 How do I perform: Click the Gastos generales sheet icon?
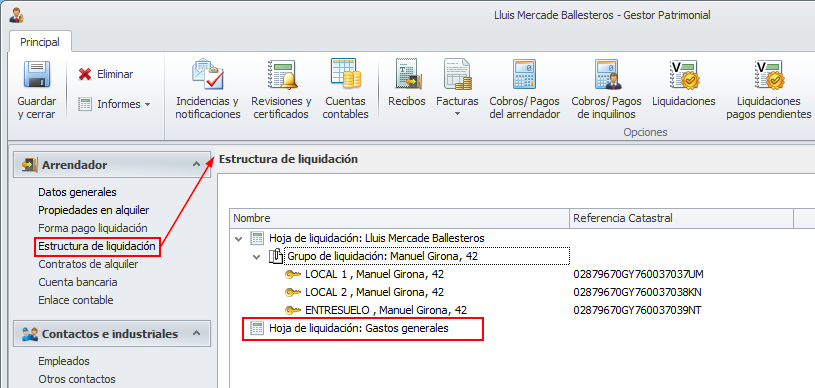(257, 328)
